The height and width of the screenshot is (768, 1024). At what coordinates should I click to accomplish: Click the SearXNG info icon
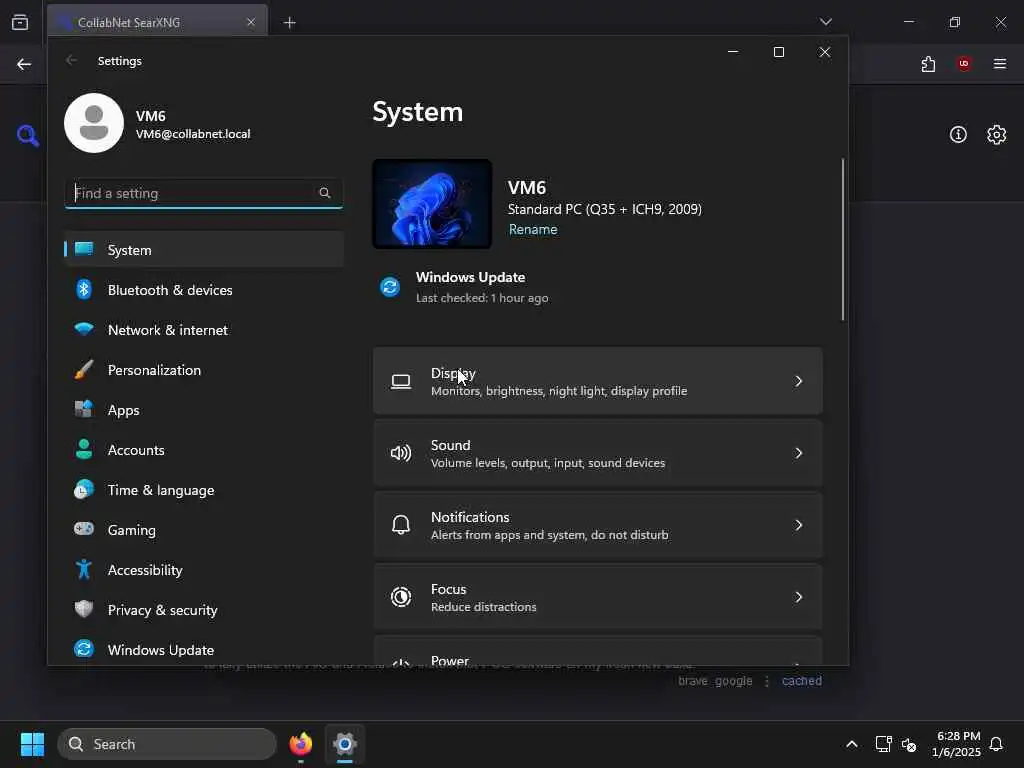click(x=958, y=135)
